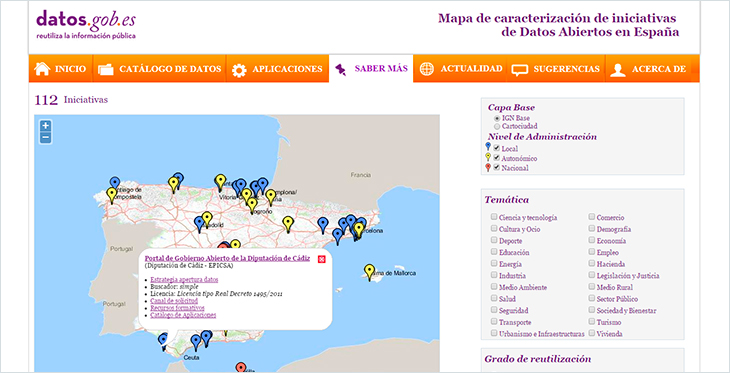The width and height of the screenshot is (730, 373).
Task: Open Portal de Gobierno Abierto title link
Action: 227,259
